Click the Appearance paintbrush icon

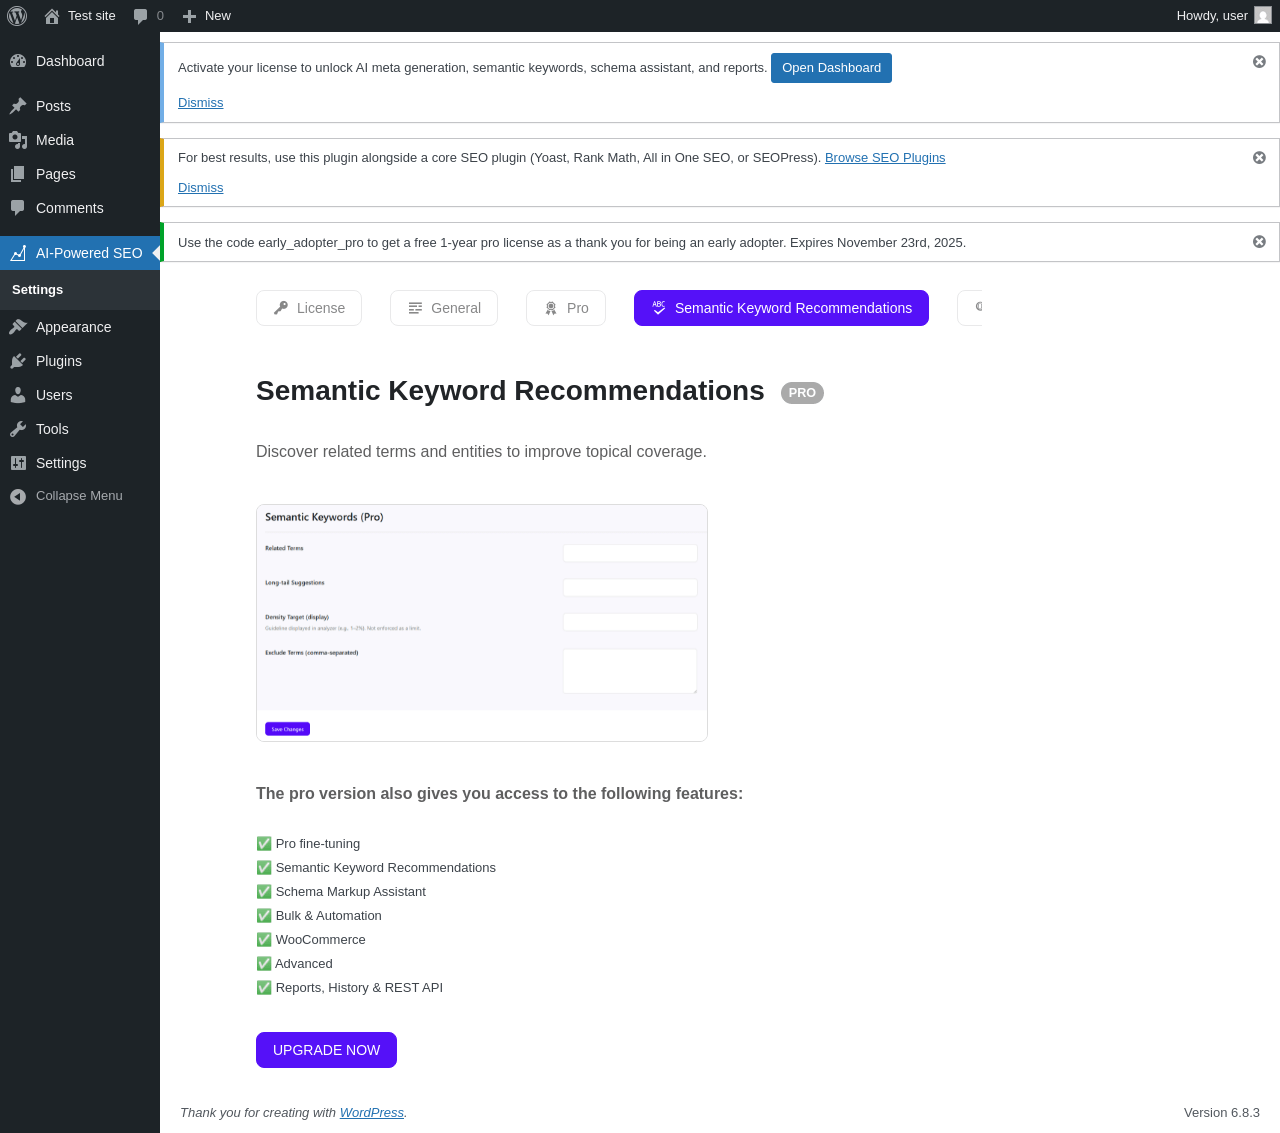(18, 327)
